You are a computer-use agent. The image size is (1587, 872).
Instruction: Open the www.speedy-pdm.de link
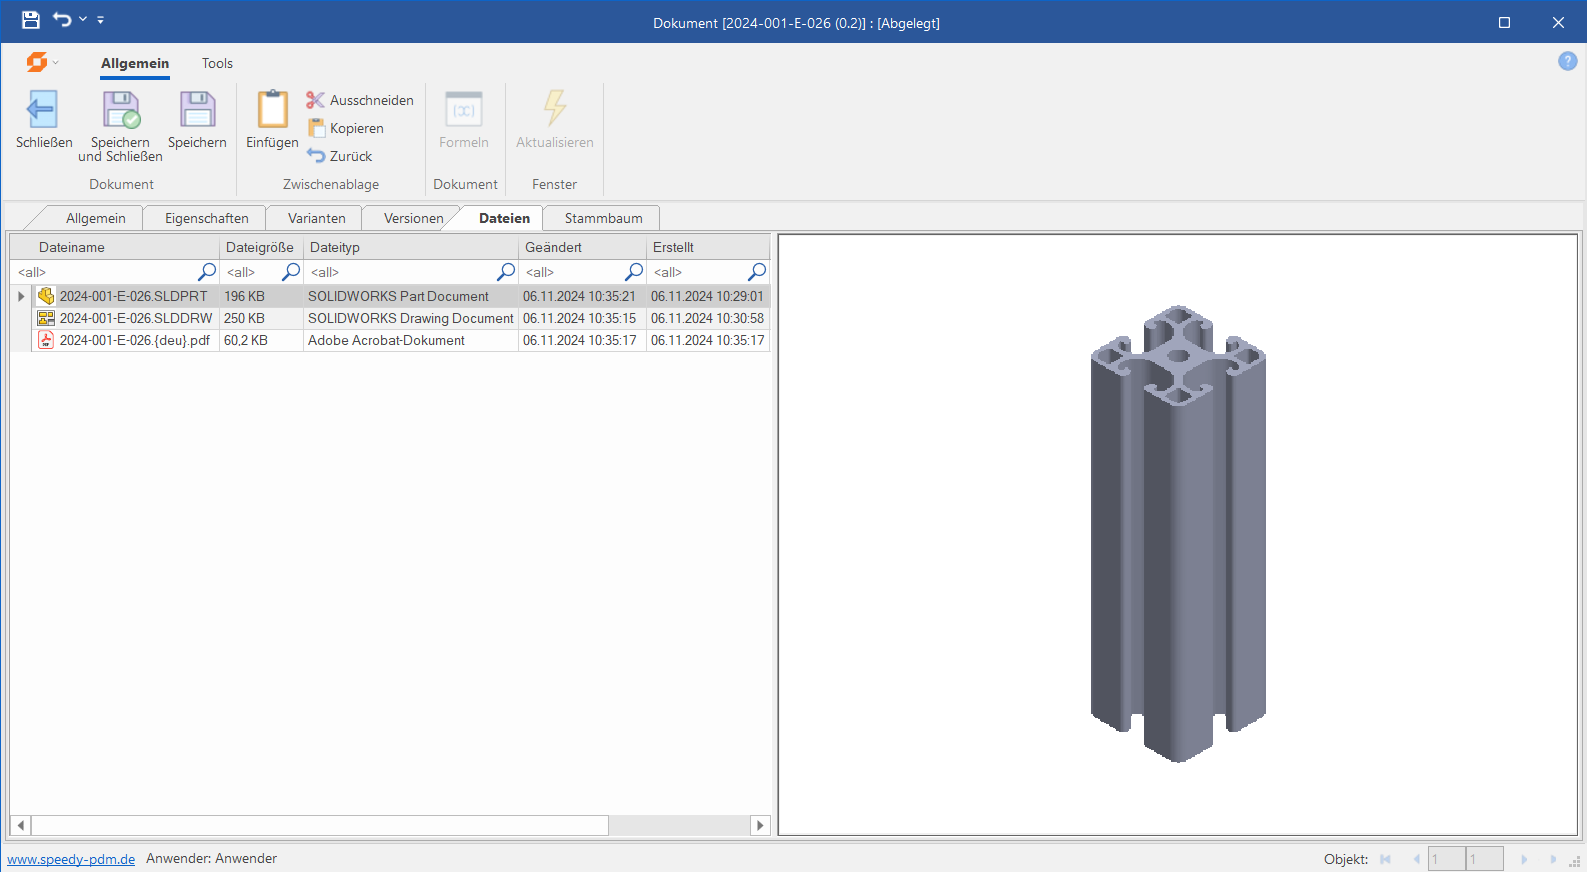pos(71,859)
